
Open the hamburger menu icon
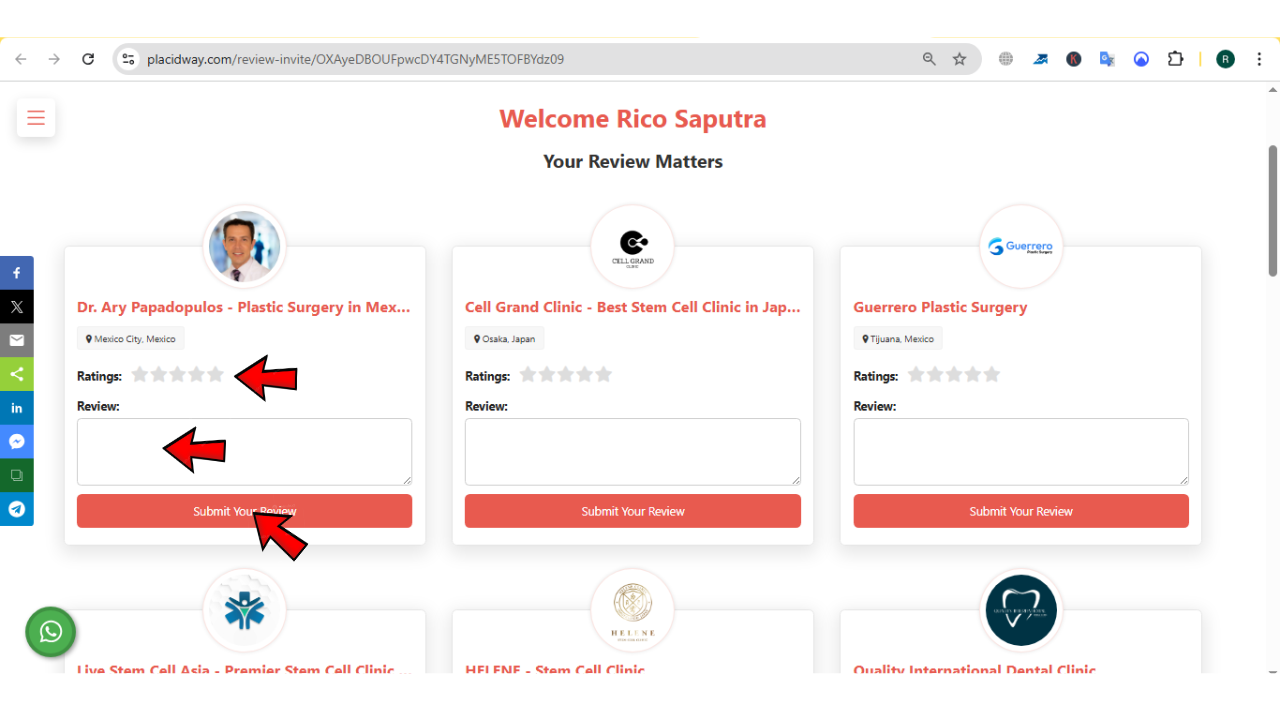(x=36, y=118)
